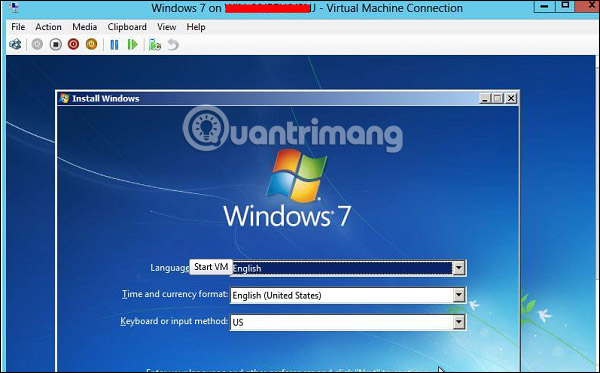This screenshot has height=373, width=600.
Task: Click the Start VM tooltip
Action: 211,267
